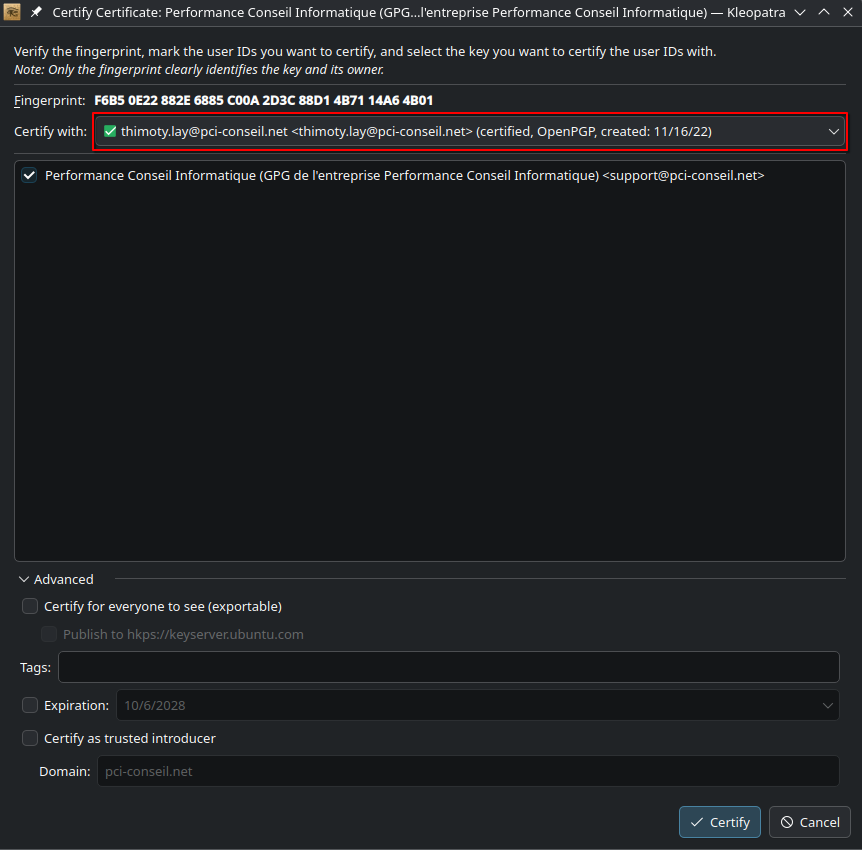Click the green certified icon in Certify with
Image resolution: width=862 pixels, height=850 pixels.
[x=110, y=131]
